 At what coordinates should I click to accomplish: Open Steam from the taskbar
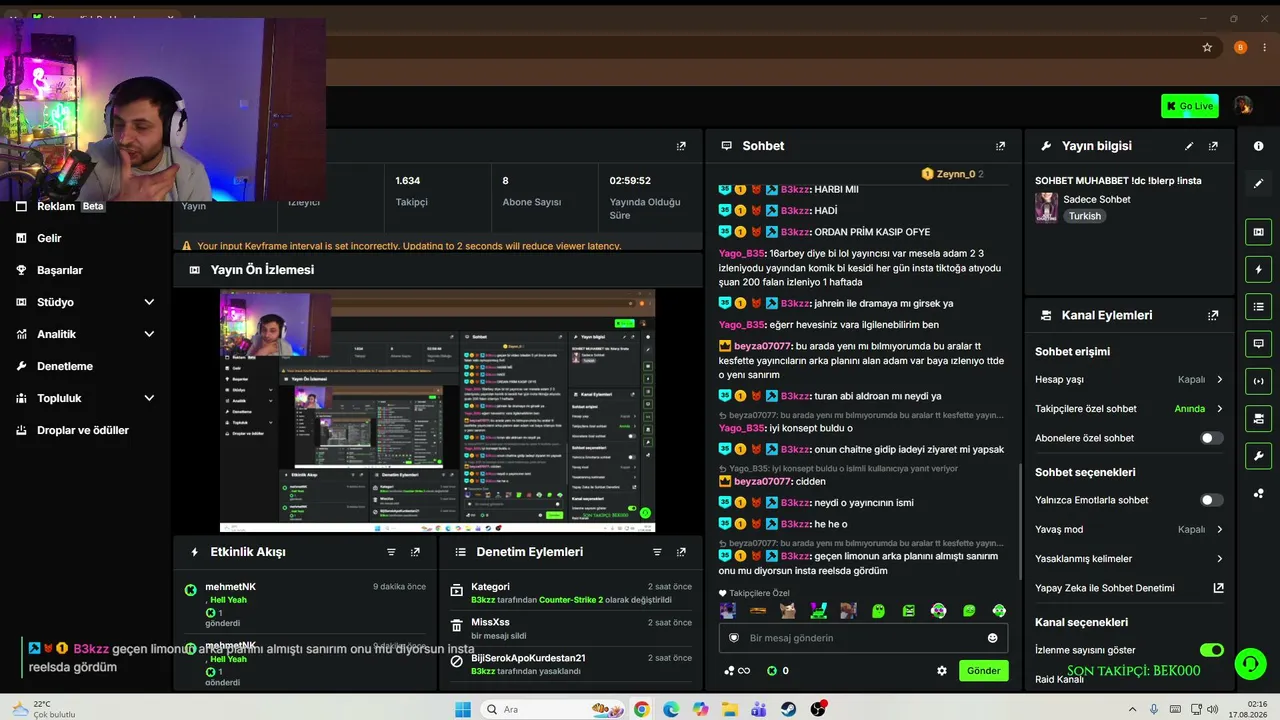pyautogui.click(x=789, y=710)
